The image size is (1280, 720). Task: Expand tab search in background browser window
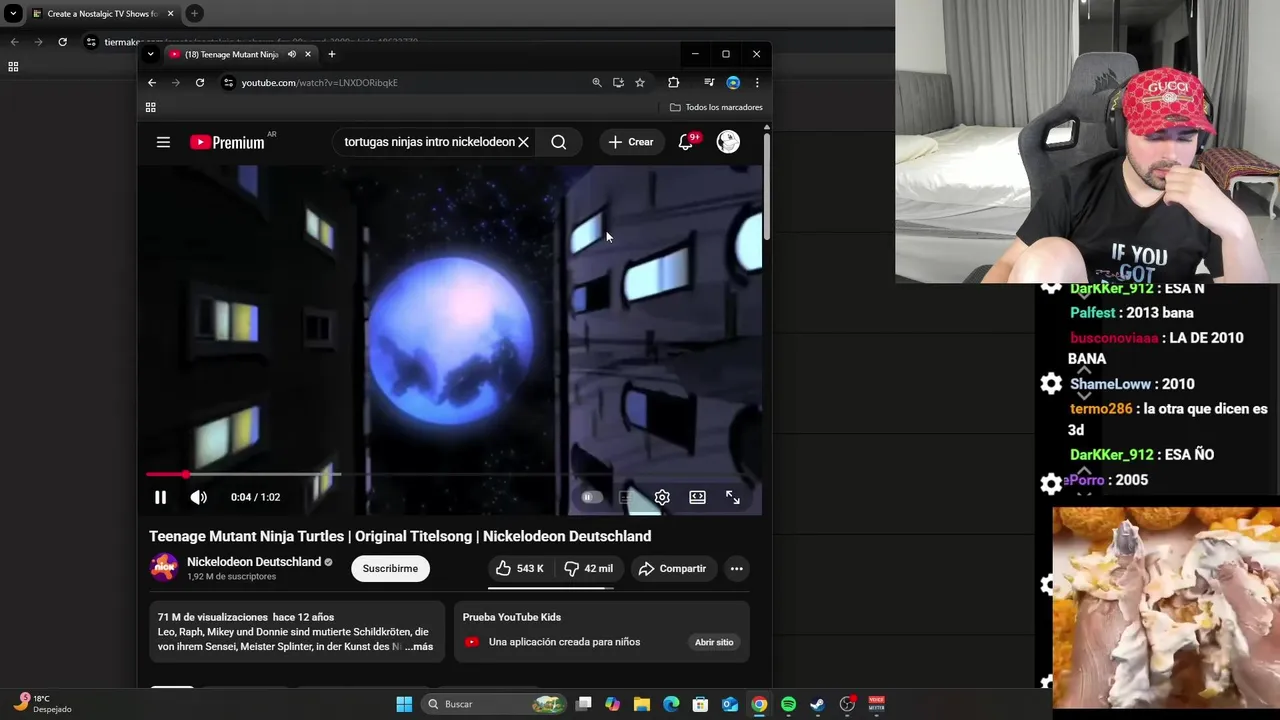point(13,14)
